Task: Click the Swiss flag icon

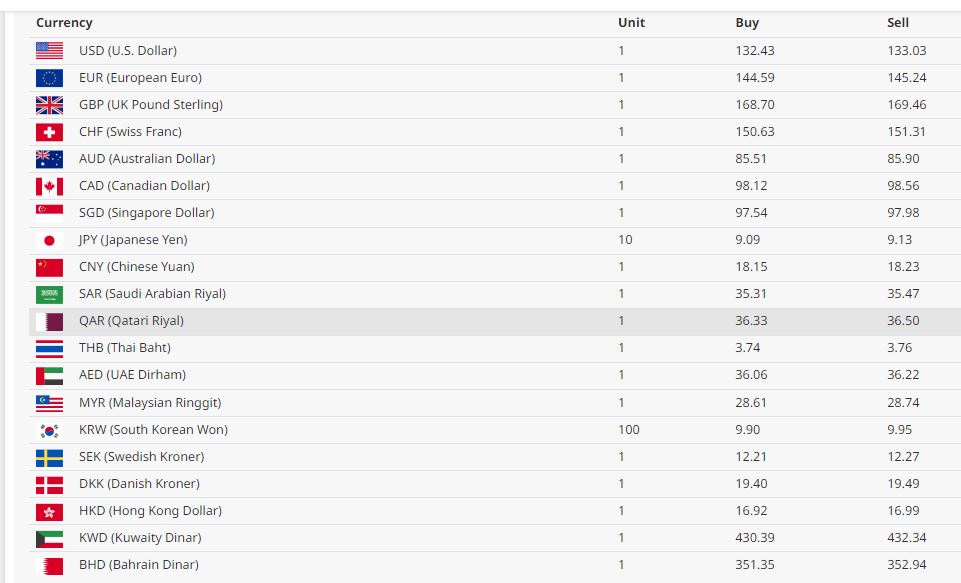Action: pos(49,132)
